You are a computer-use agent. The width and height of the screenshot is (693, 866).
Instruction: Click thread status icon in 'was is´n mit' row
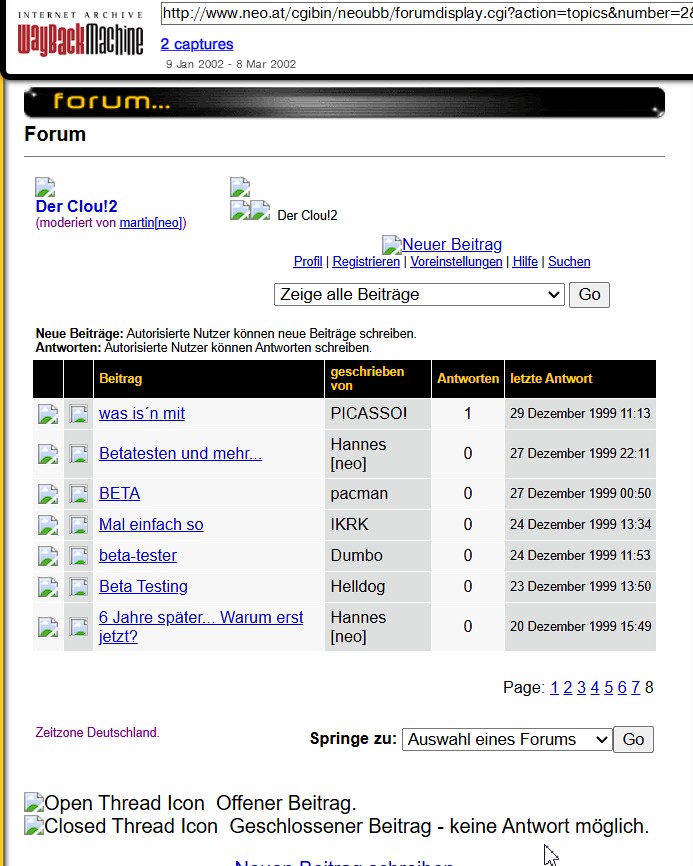pyautogui.click(x=48, y=414)
